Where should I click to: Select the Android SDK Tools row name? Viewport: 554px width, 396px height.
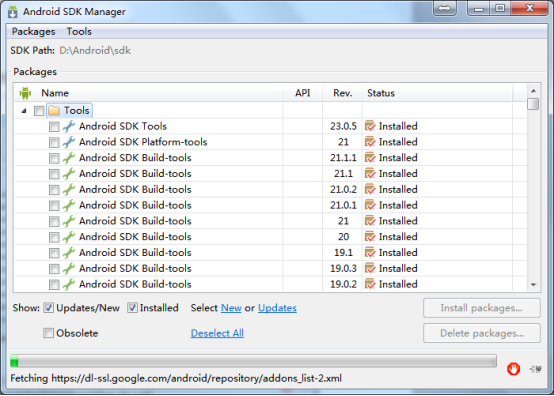coord(123,126)
